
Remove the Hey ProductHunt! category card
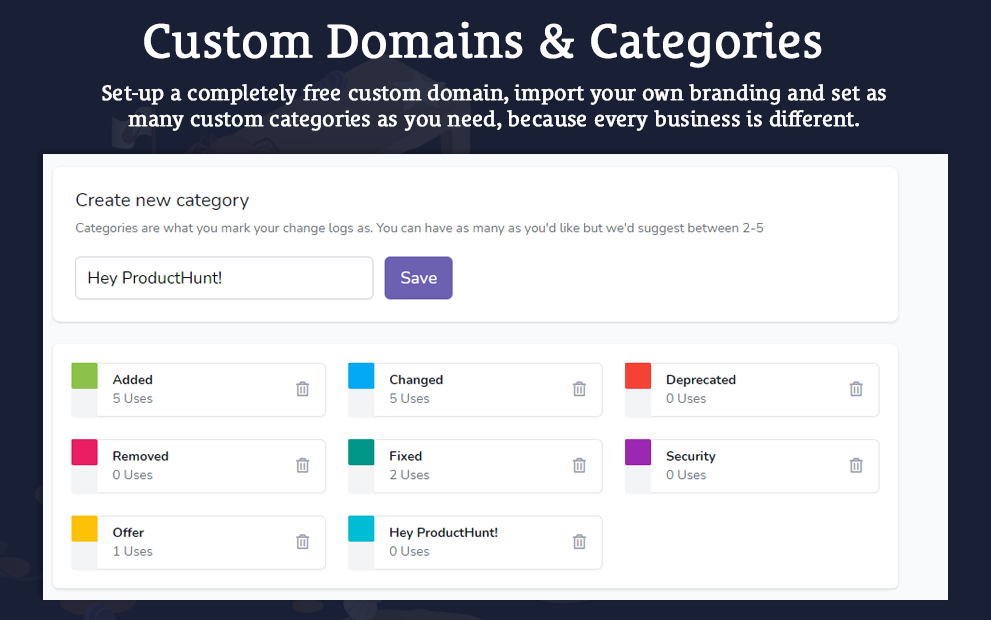[580, 542]
